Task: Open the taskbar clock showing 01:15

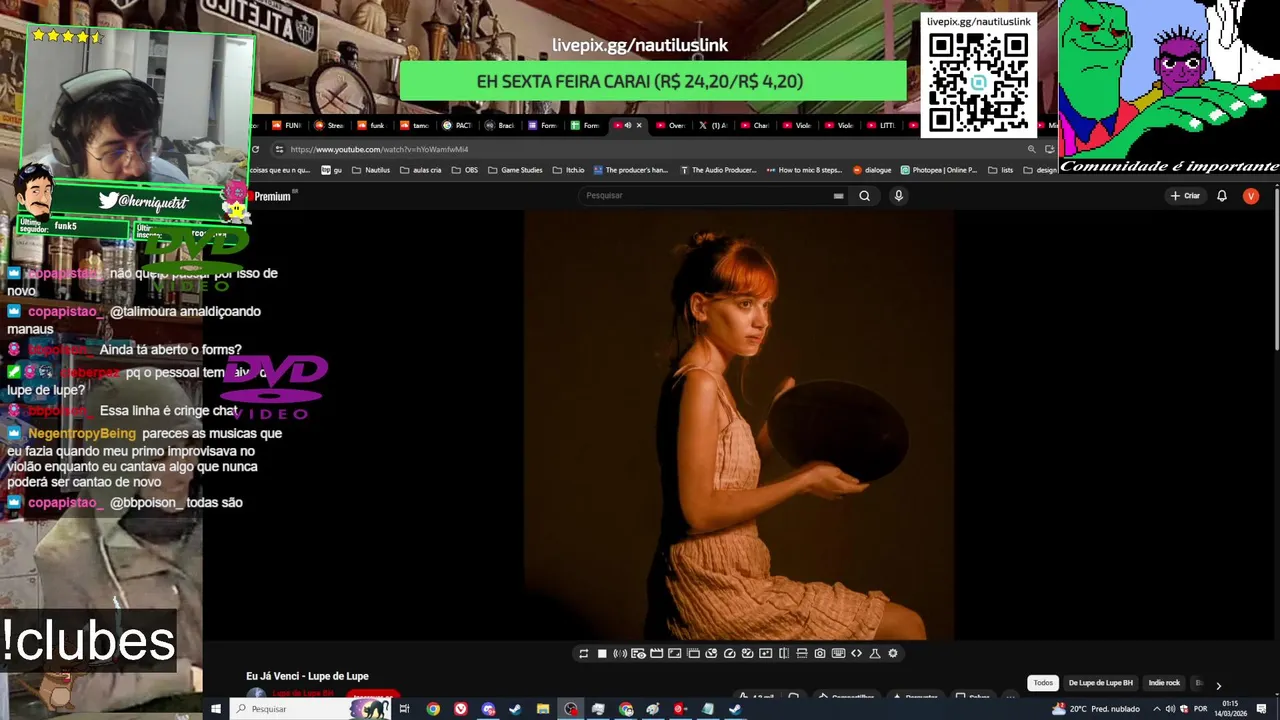Action: [1230, 709]
